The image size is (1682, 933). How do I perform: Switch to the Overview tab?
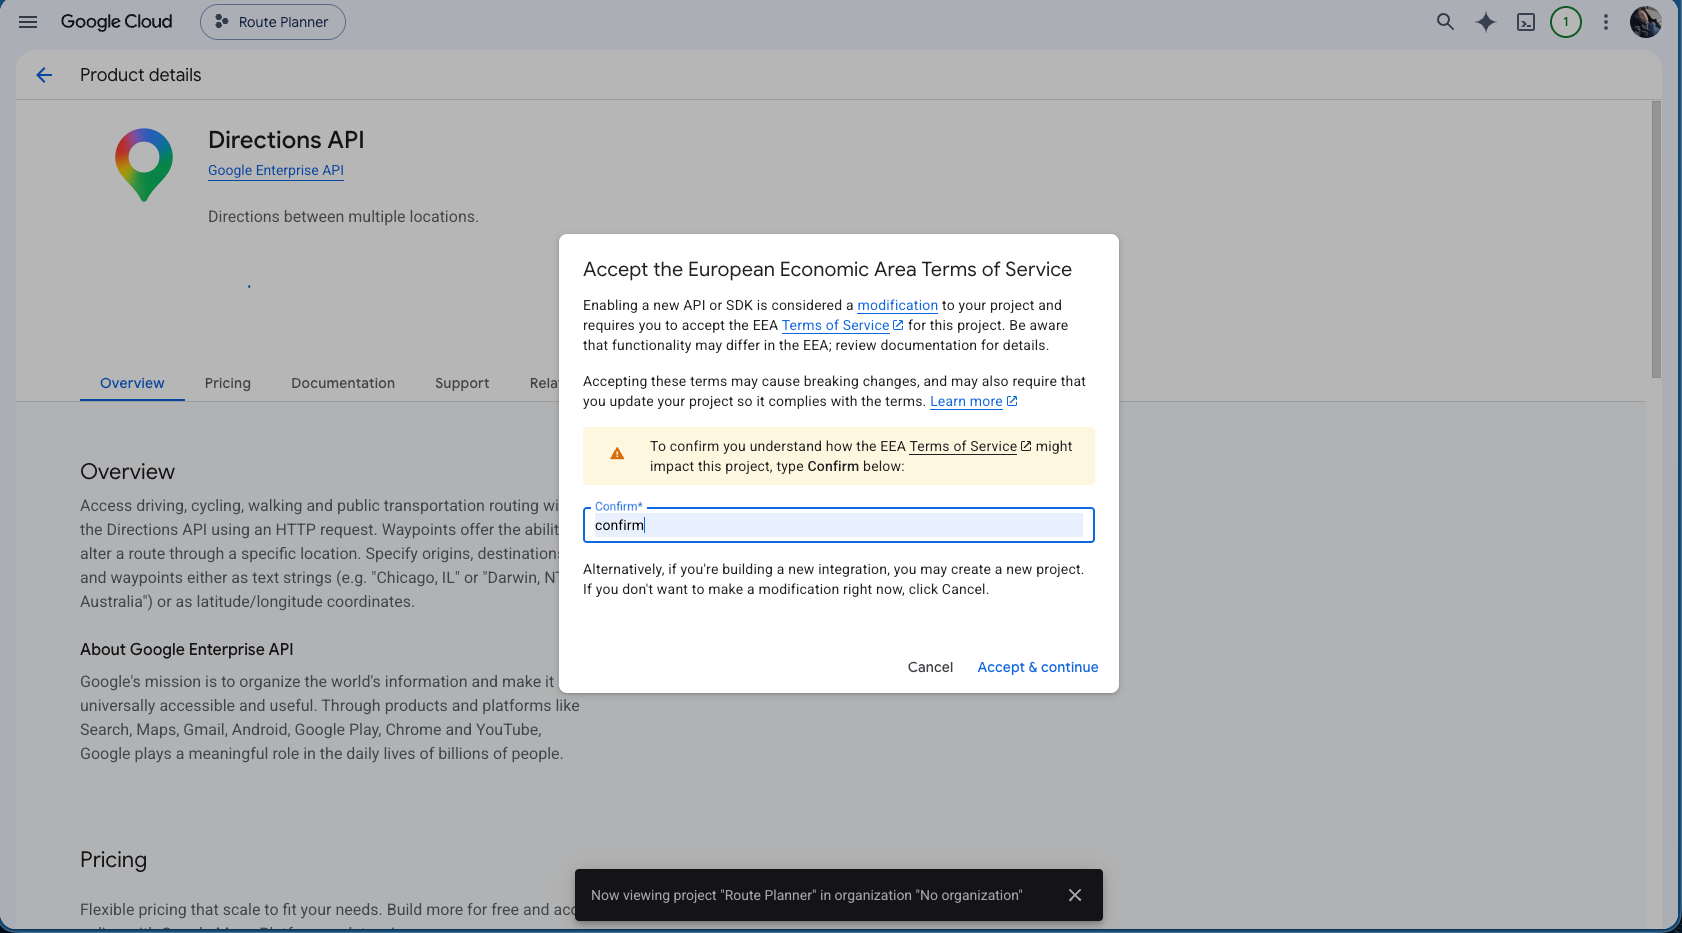(132, 383)
